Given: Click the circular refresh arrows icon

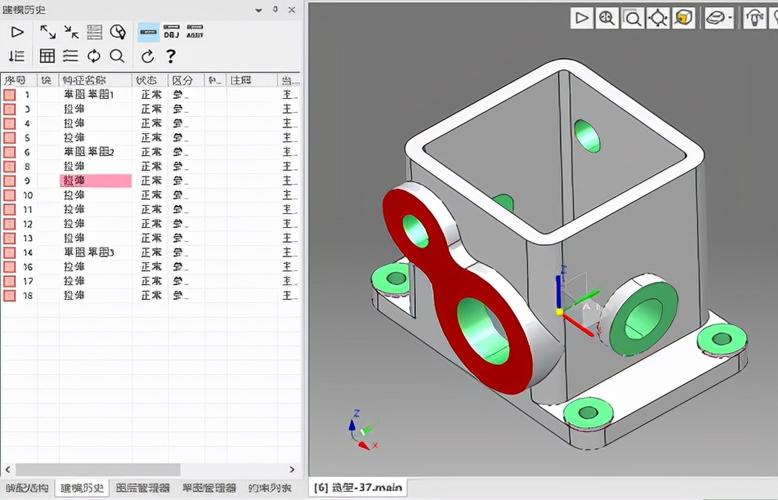Looking at the screenshot, I should coord(94,56).
